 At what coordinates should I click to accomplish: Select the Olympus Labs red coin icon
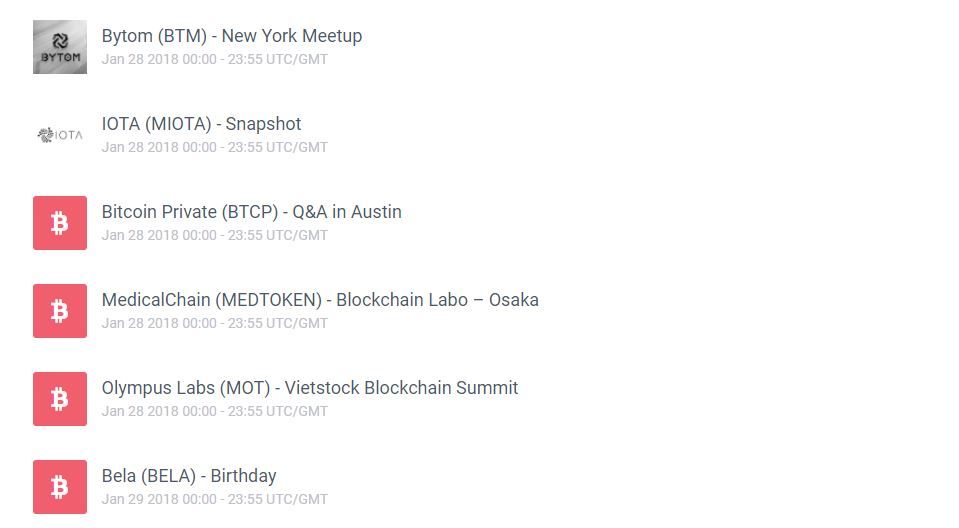60,399
